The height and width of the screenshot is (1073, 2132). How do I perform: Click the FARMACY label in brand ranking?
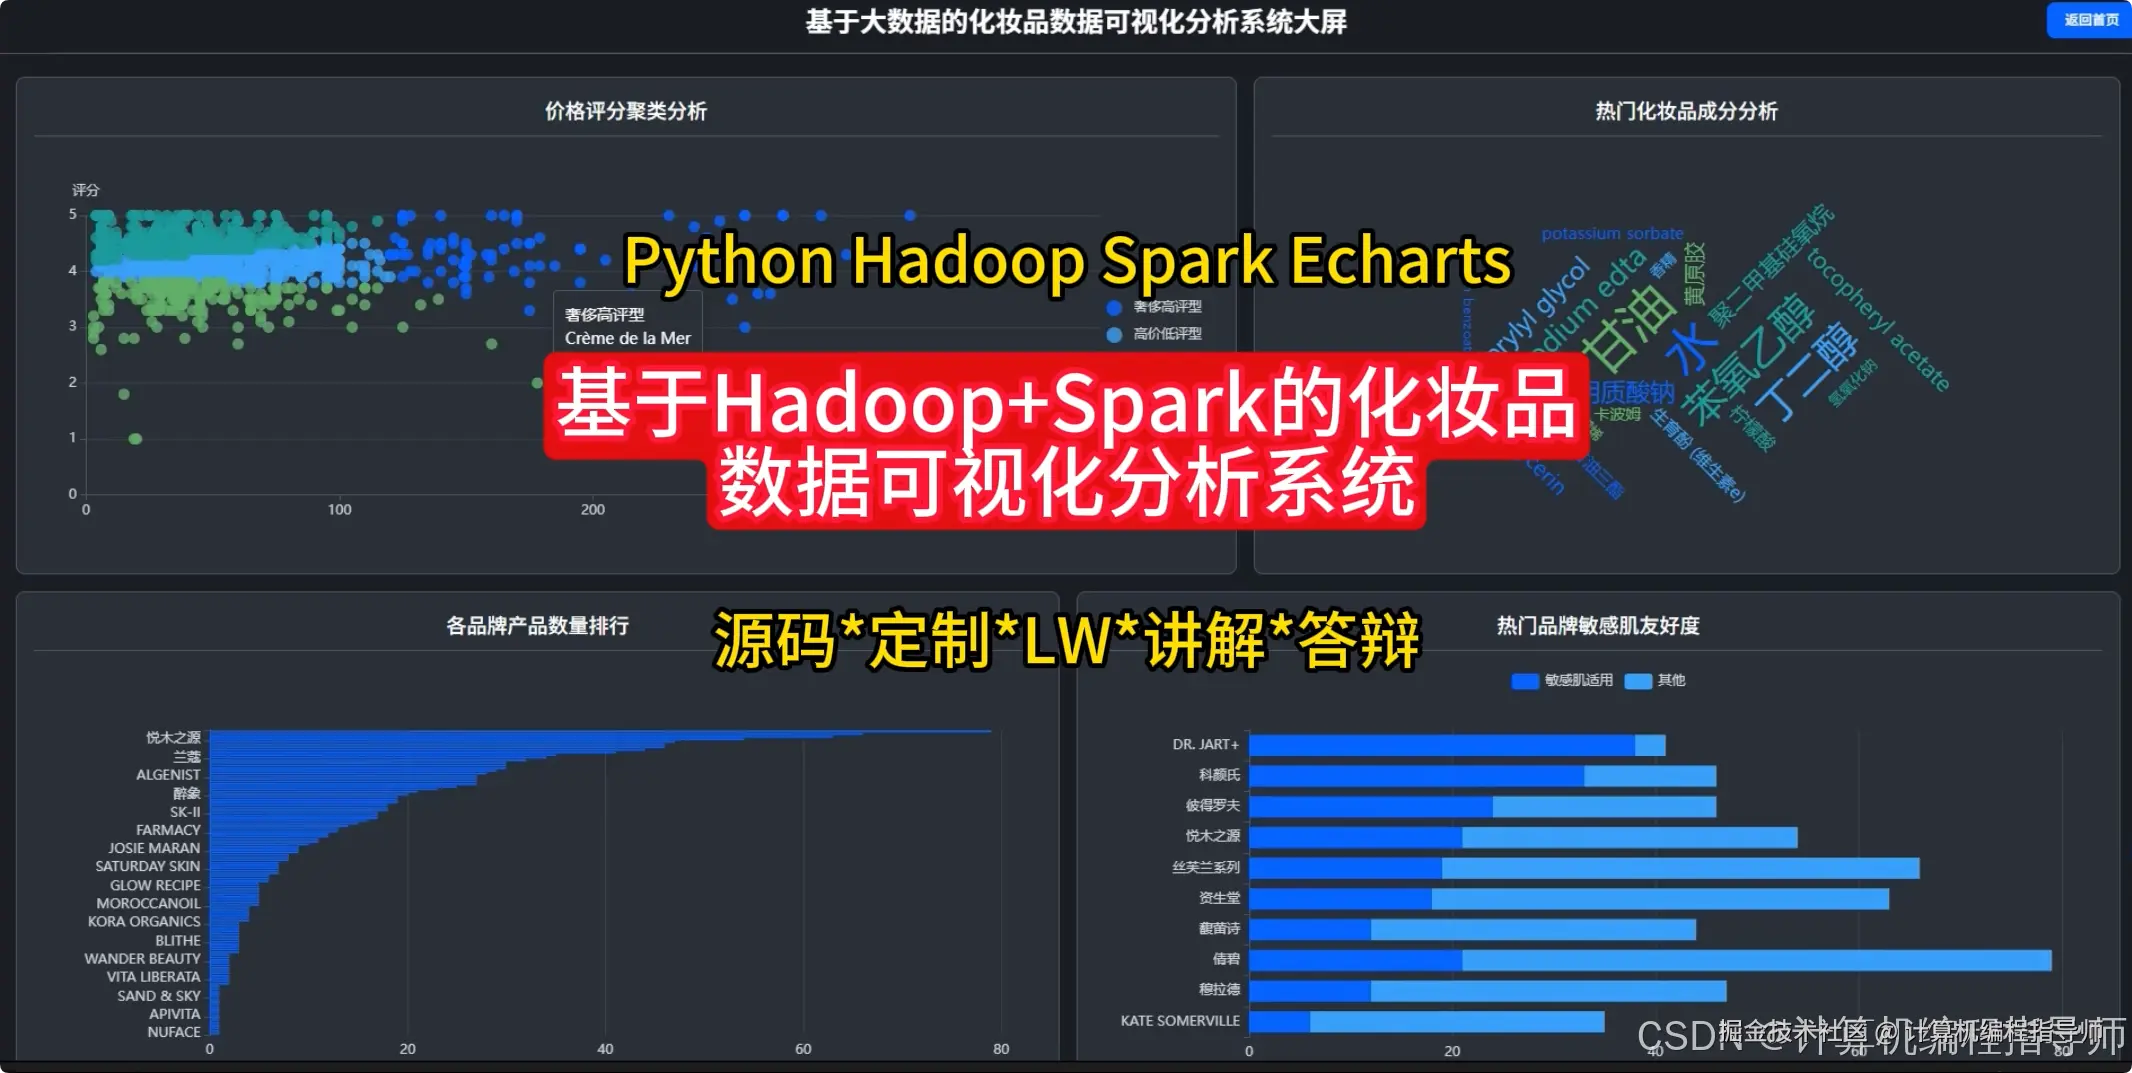click(x=168, y=830)
